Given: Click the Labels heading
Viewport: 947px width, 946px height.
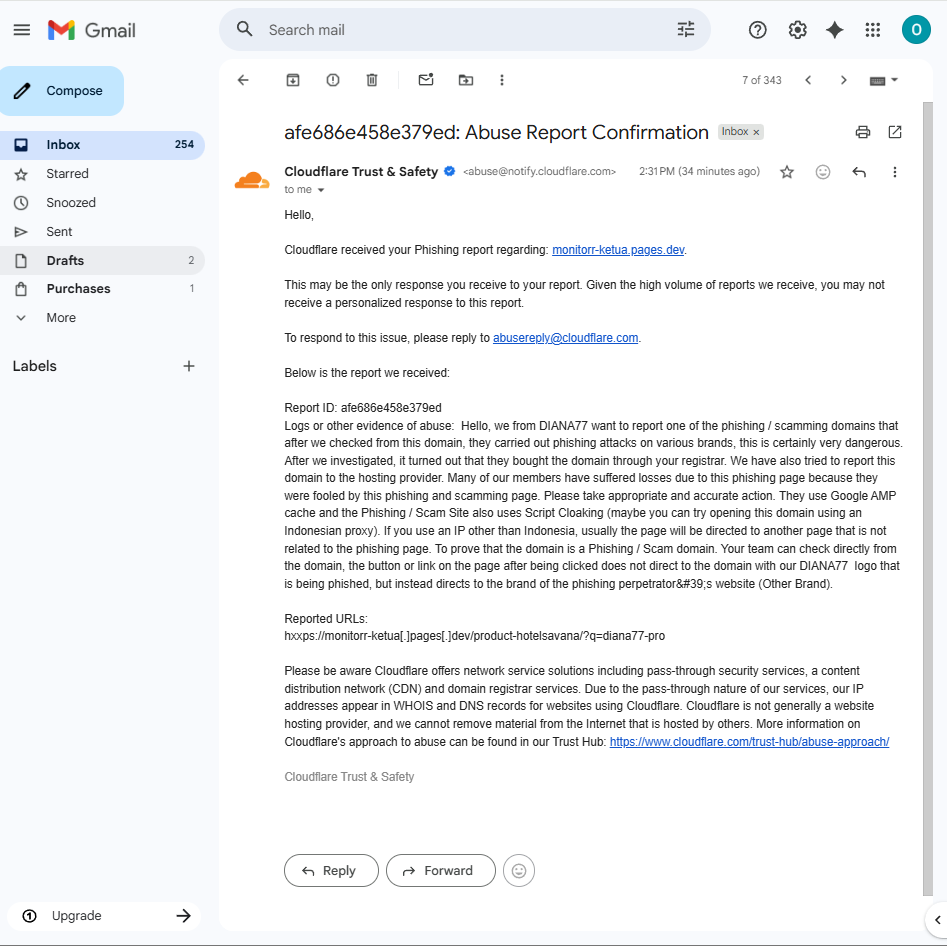Looking at the screenshot, I should (34, 366).
